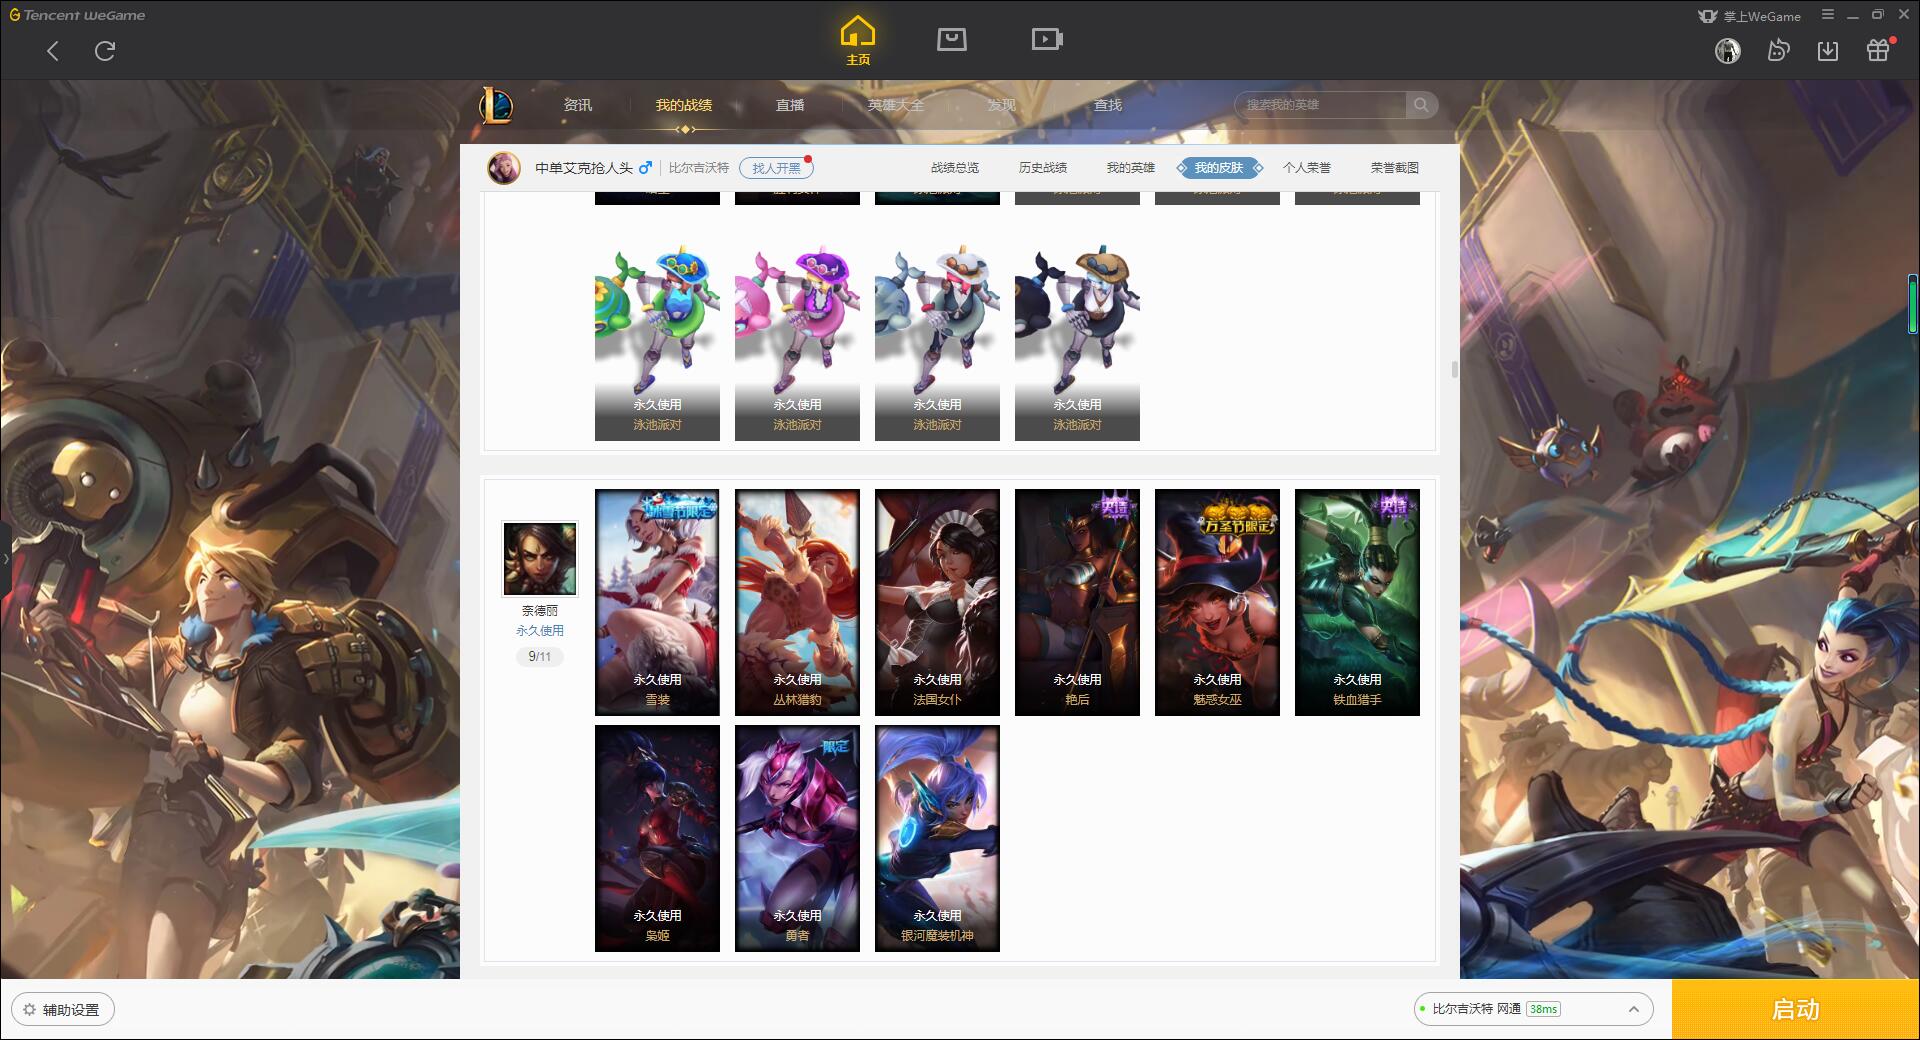Click the 奈德丽 champion portrait
The width and height of the screenshot is (1920, 1040).
[540, 559]
